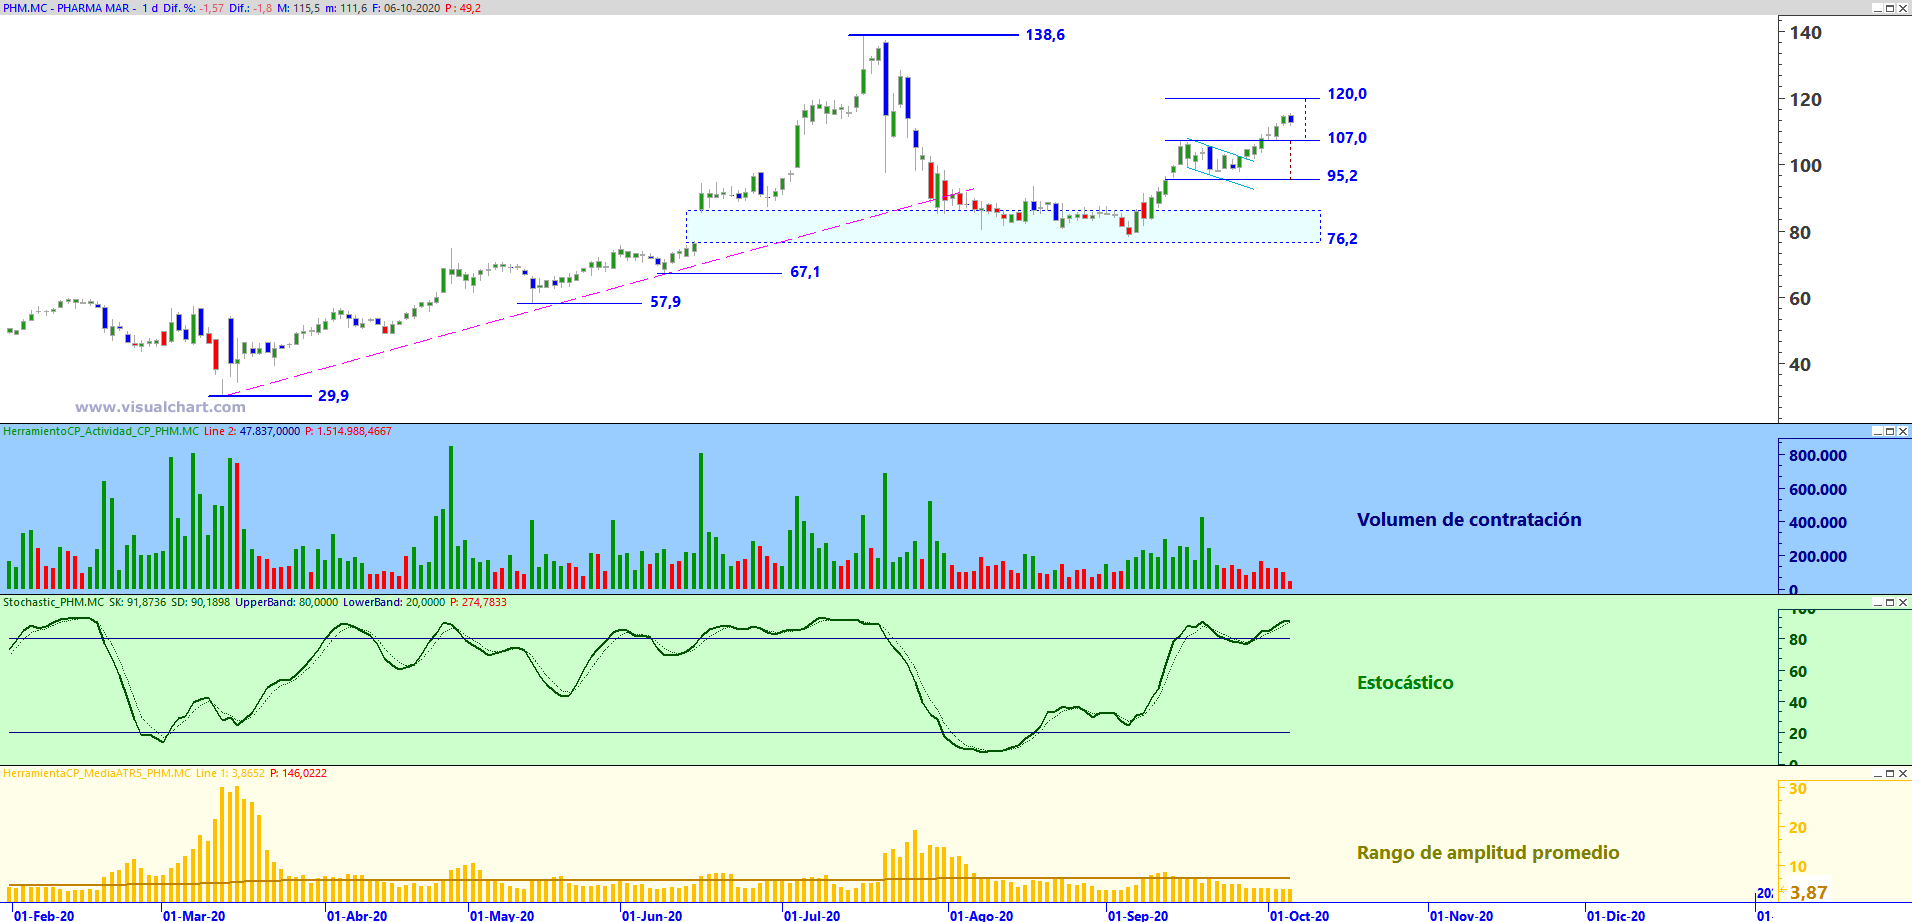This screenshot has width=1912, height=922.
Task: Click the 01-Nov-20 date on time axis
Action: pos(1461,915)
